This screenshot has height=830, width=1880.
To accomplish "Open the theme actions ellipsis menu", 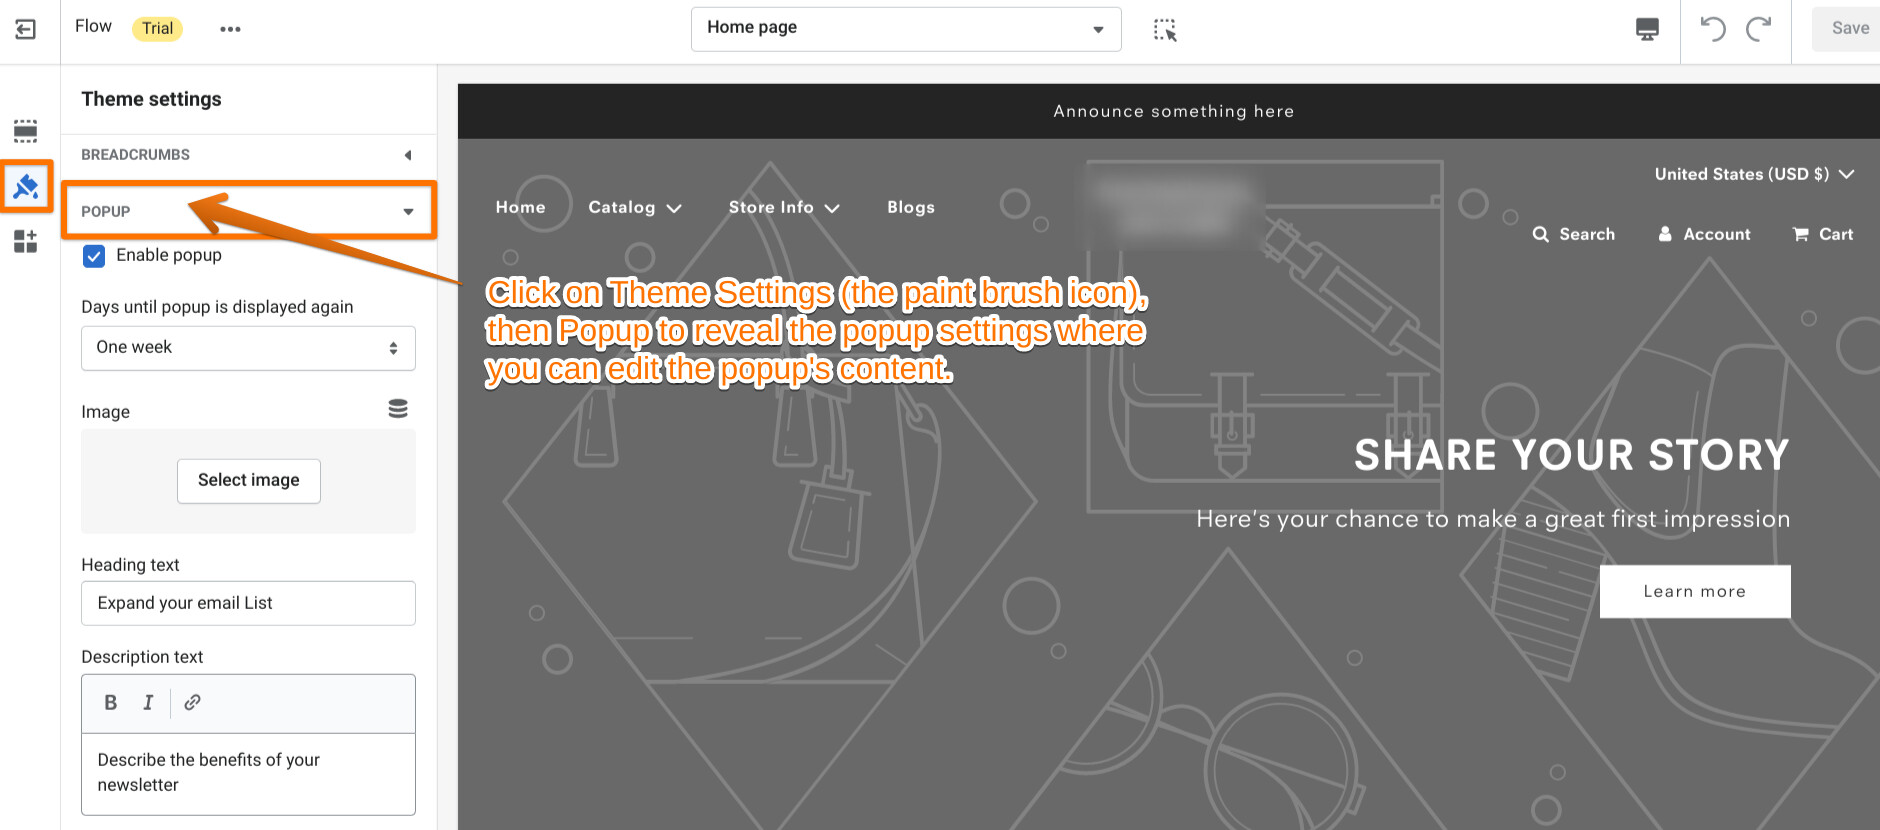I will click(230, 29).
